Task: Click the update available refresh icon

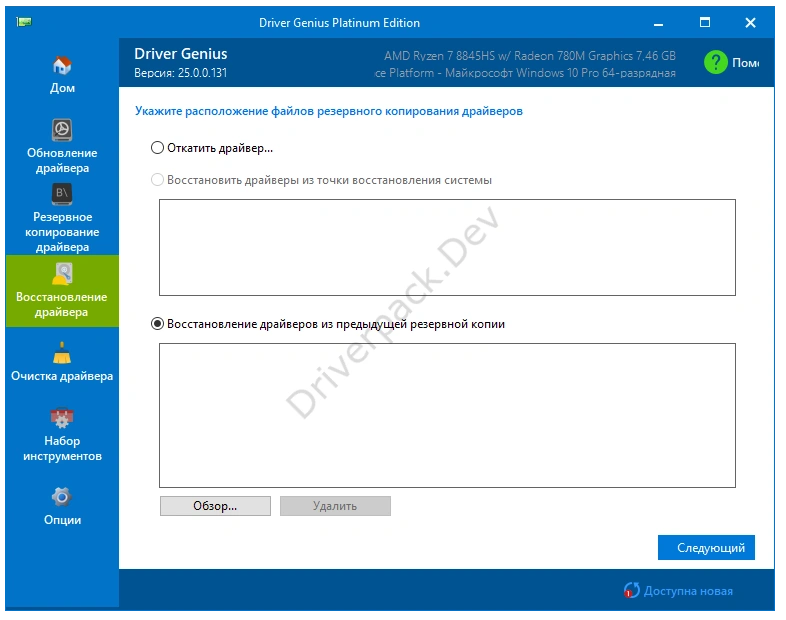Action: coord(632,590)
